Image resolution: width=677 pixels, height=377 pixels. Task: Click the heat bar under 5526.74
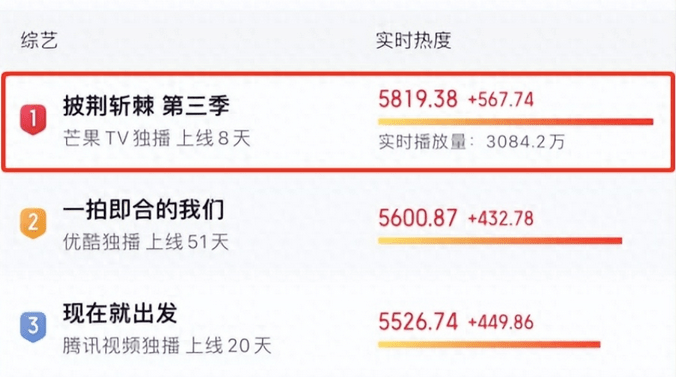click(x=489, y=344)
